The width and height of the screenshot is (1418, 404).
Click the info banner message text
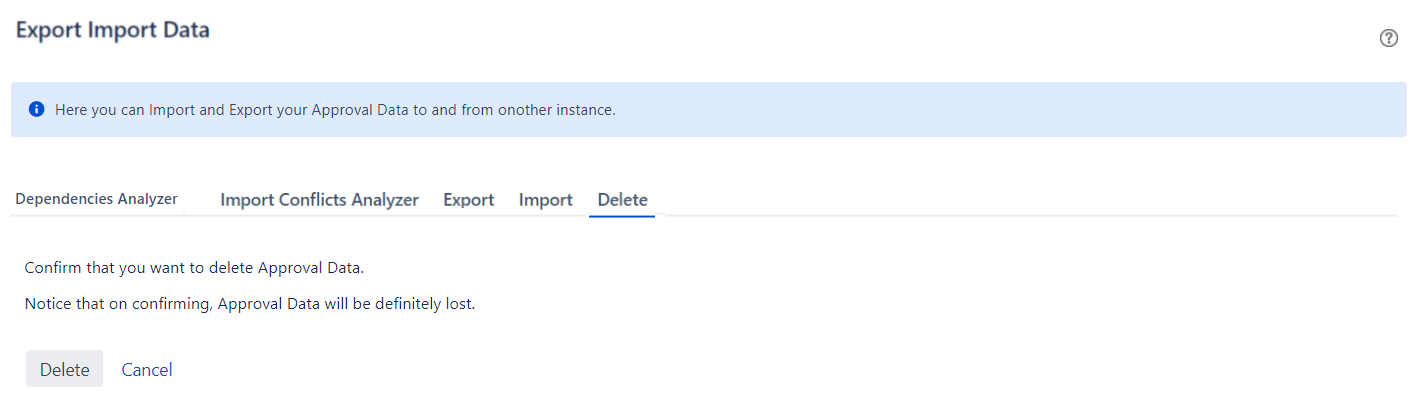click(x=335, y=110)
